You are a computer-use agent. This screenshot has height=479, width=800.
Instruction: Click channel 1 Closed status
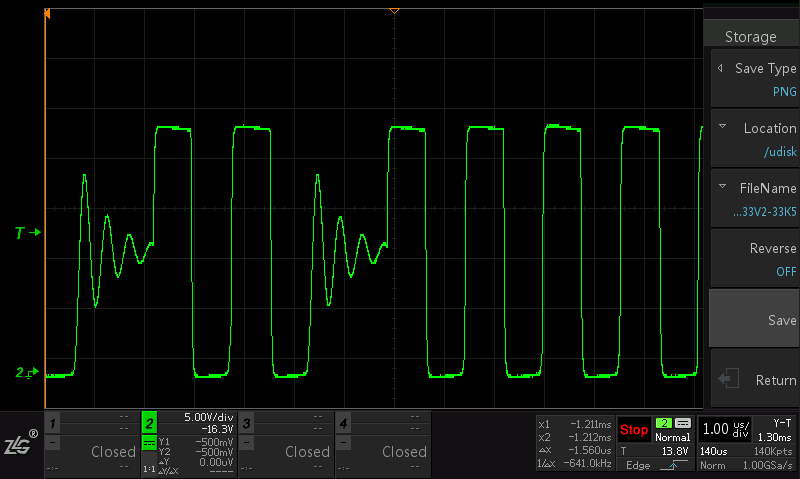[x=113, y=451]
